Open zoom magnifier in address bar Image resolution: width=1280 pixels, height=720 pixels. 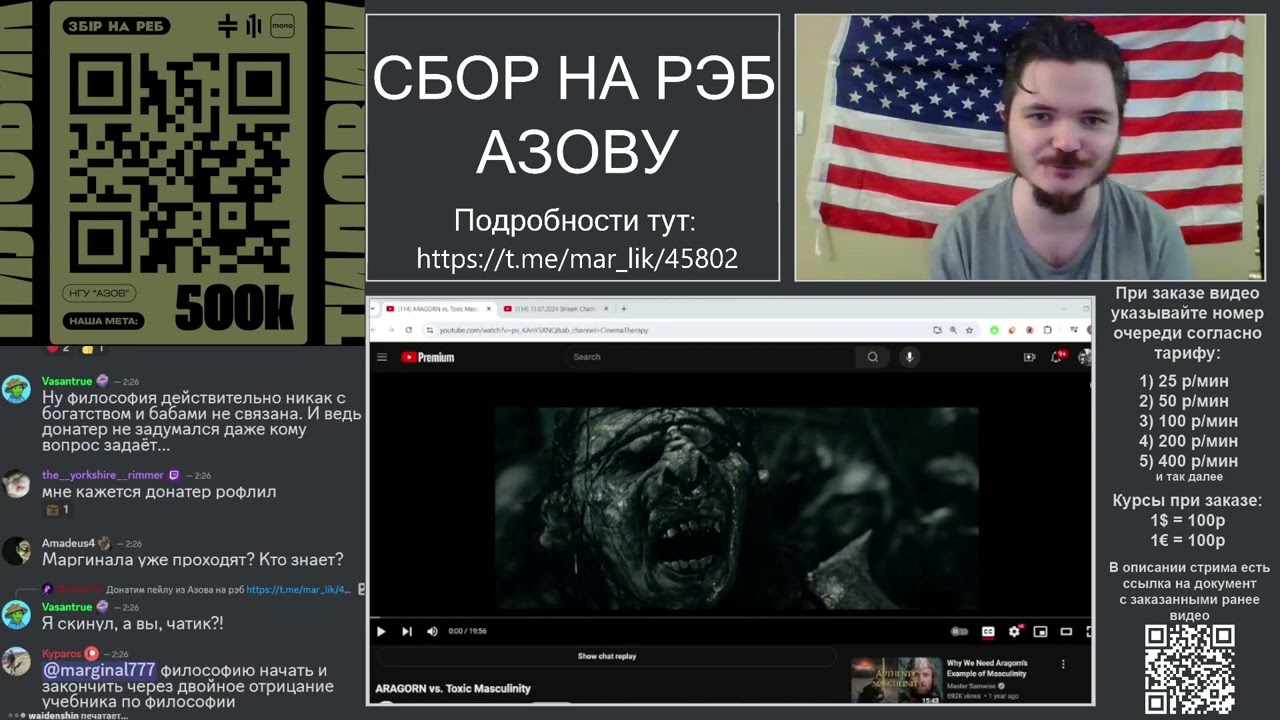[x=953, y=330]
